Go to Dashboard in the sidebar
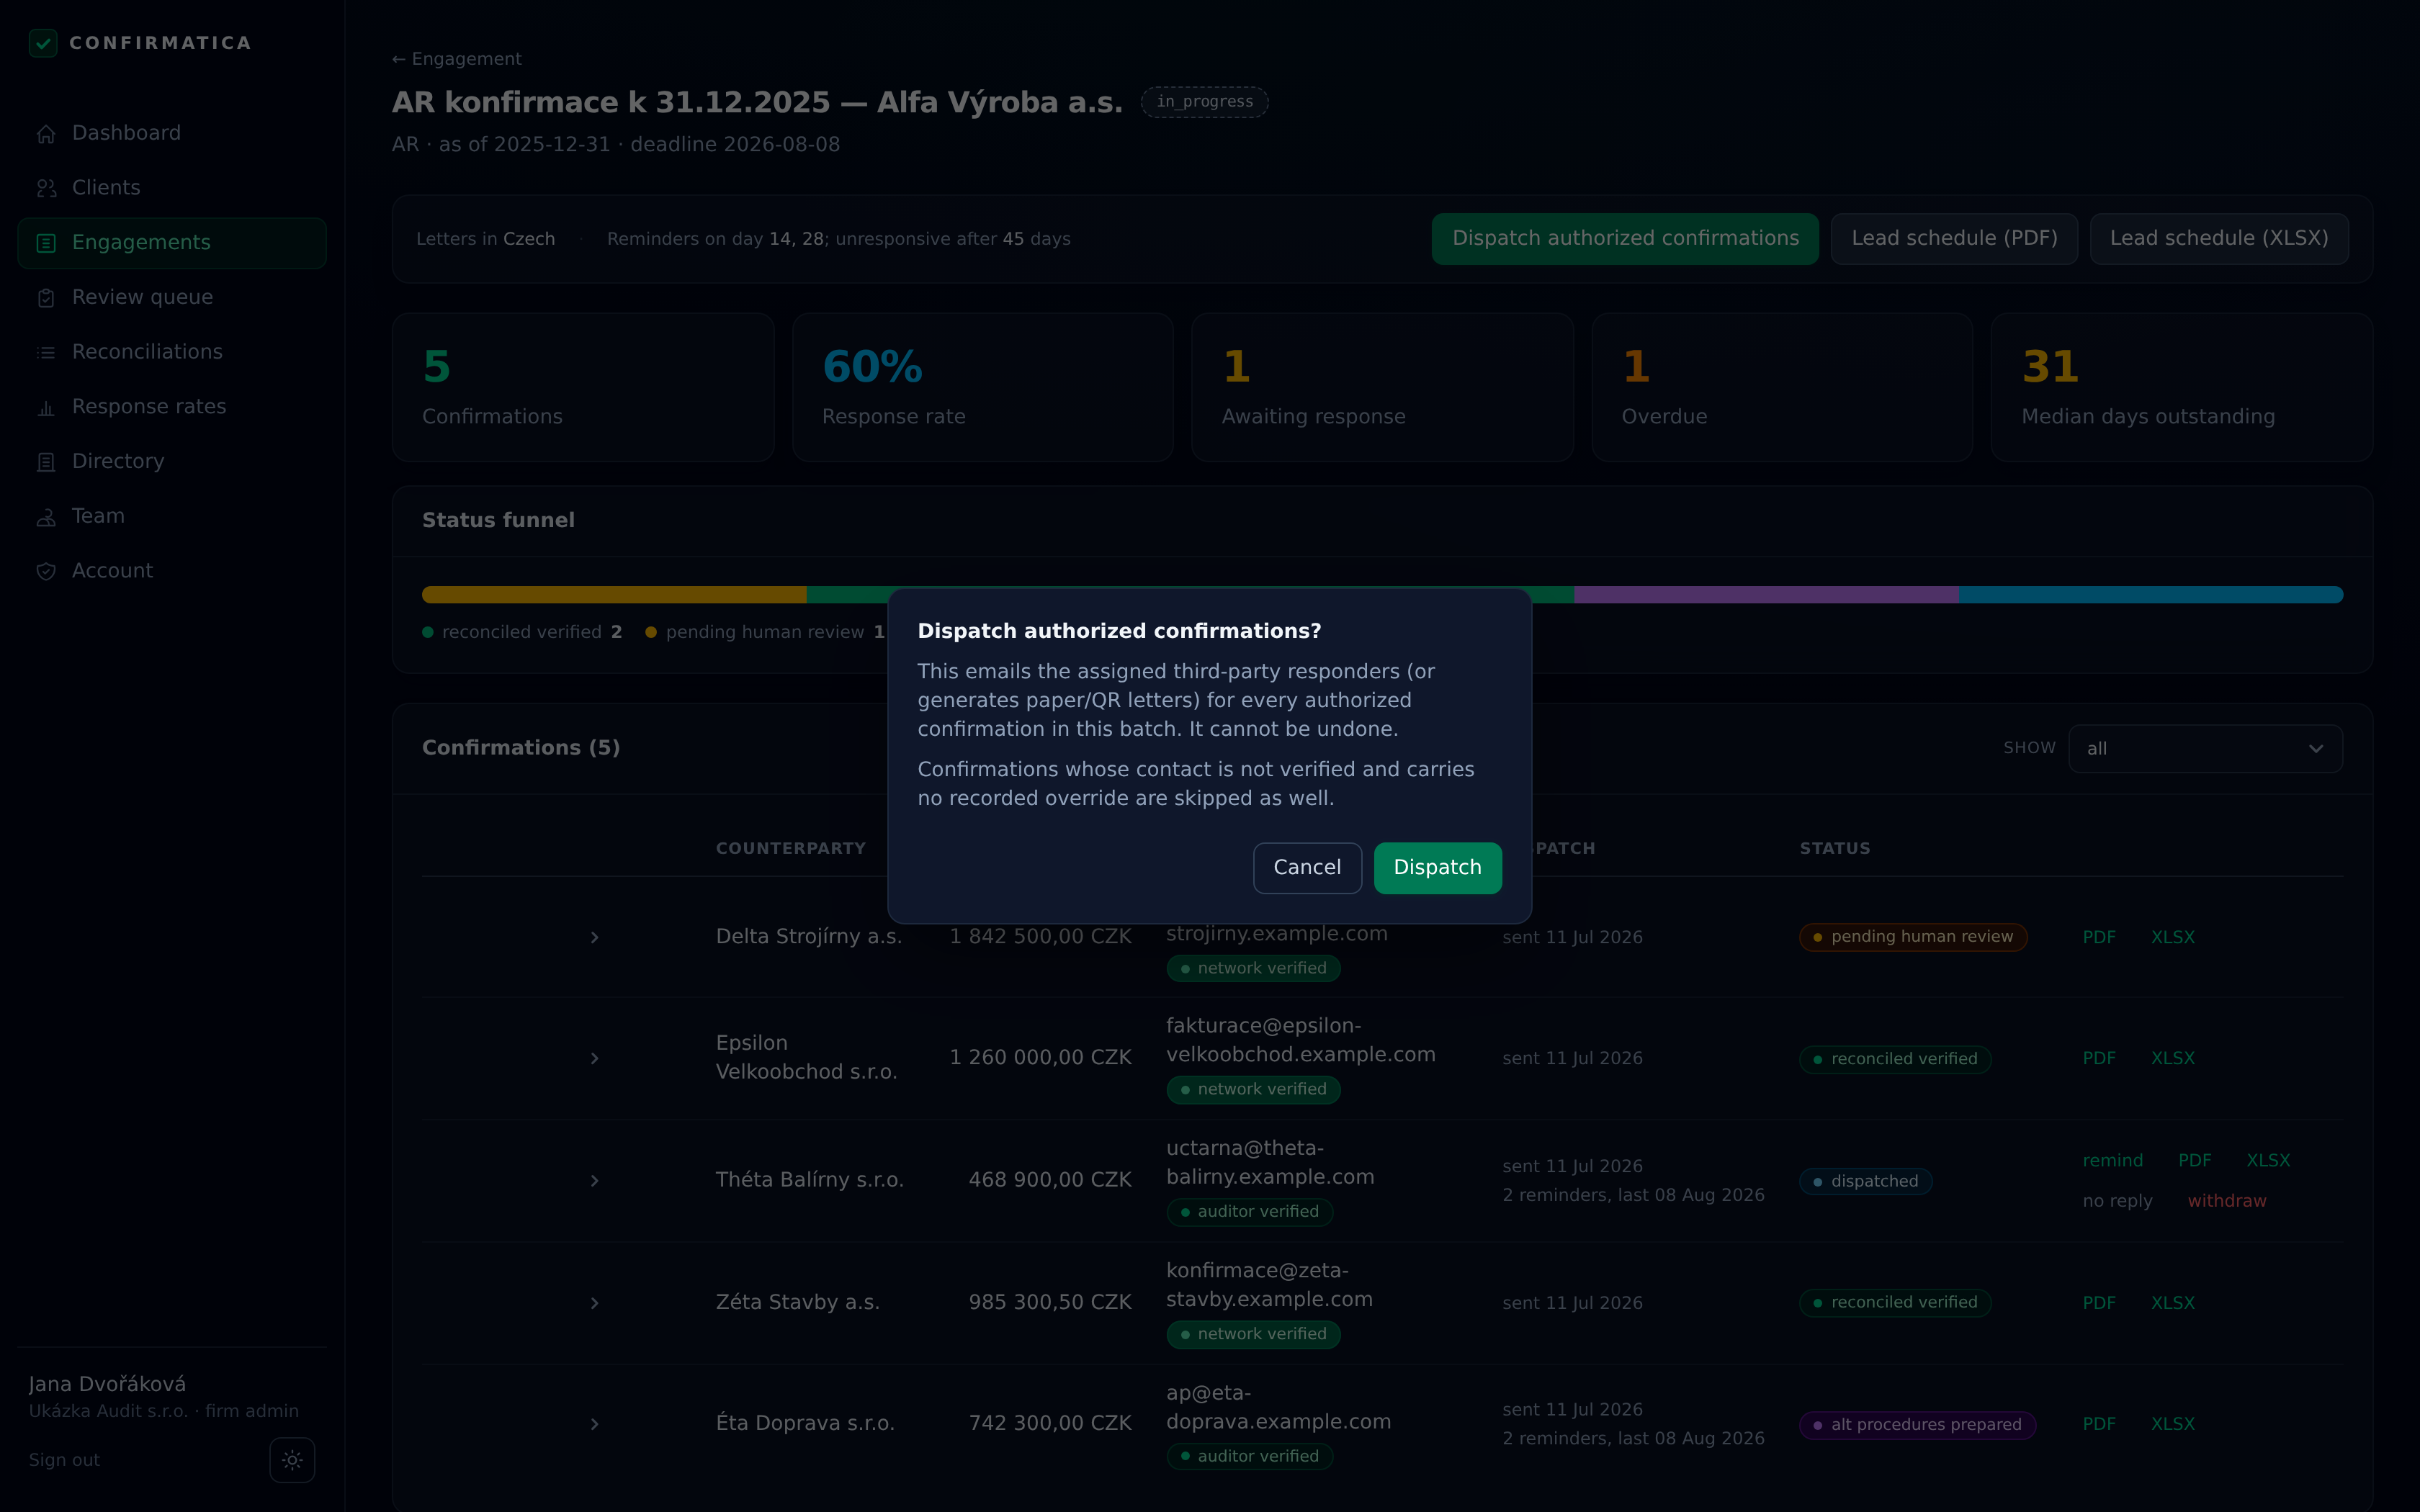 pos(172,133)
